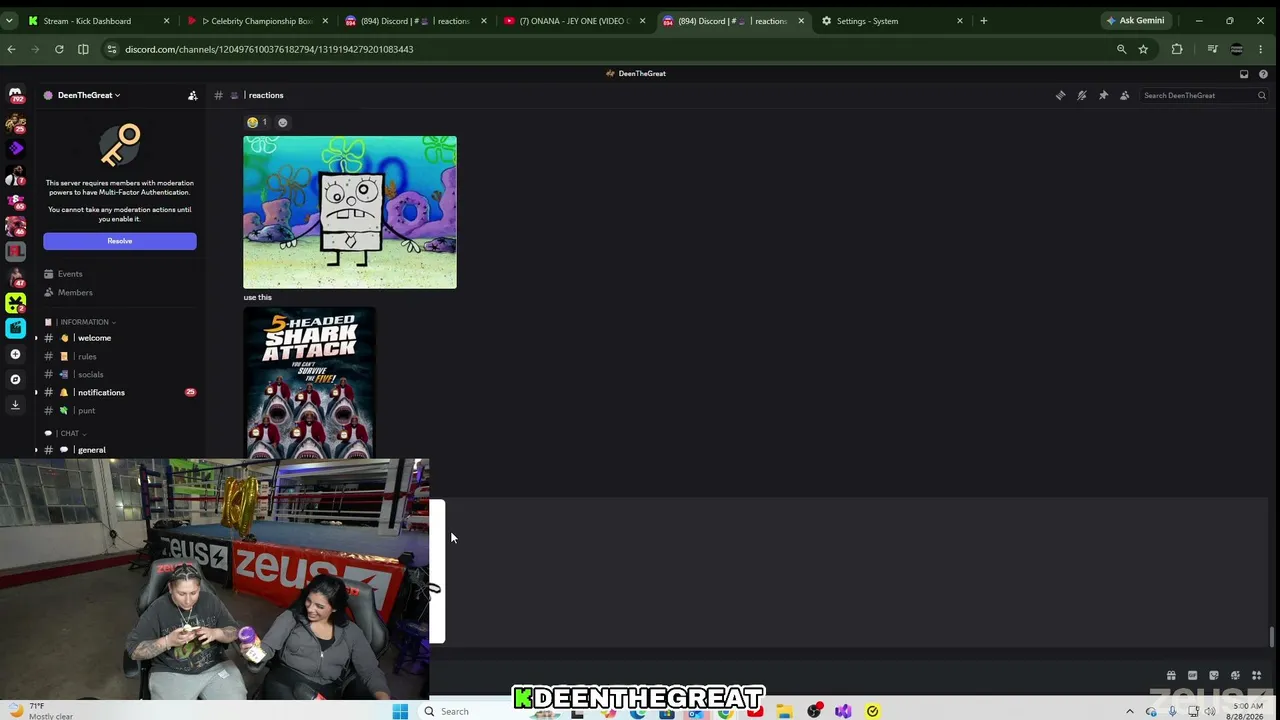Toggle the laughing emoji reaction count
Viewport: 1280px width, 720px height.
[x=257, y=122]
